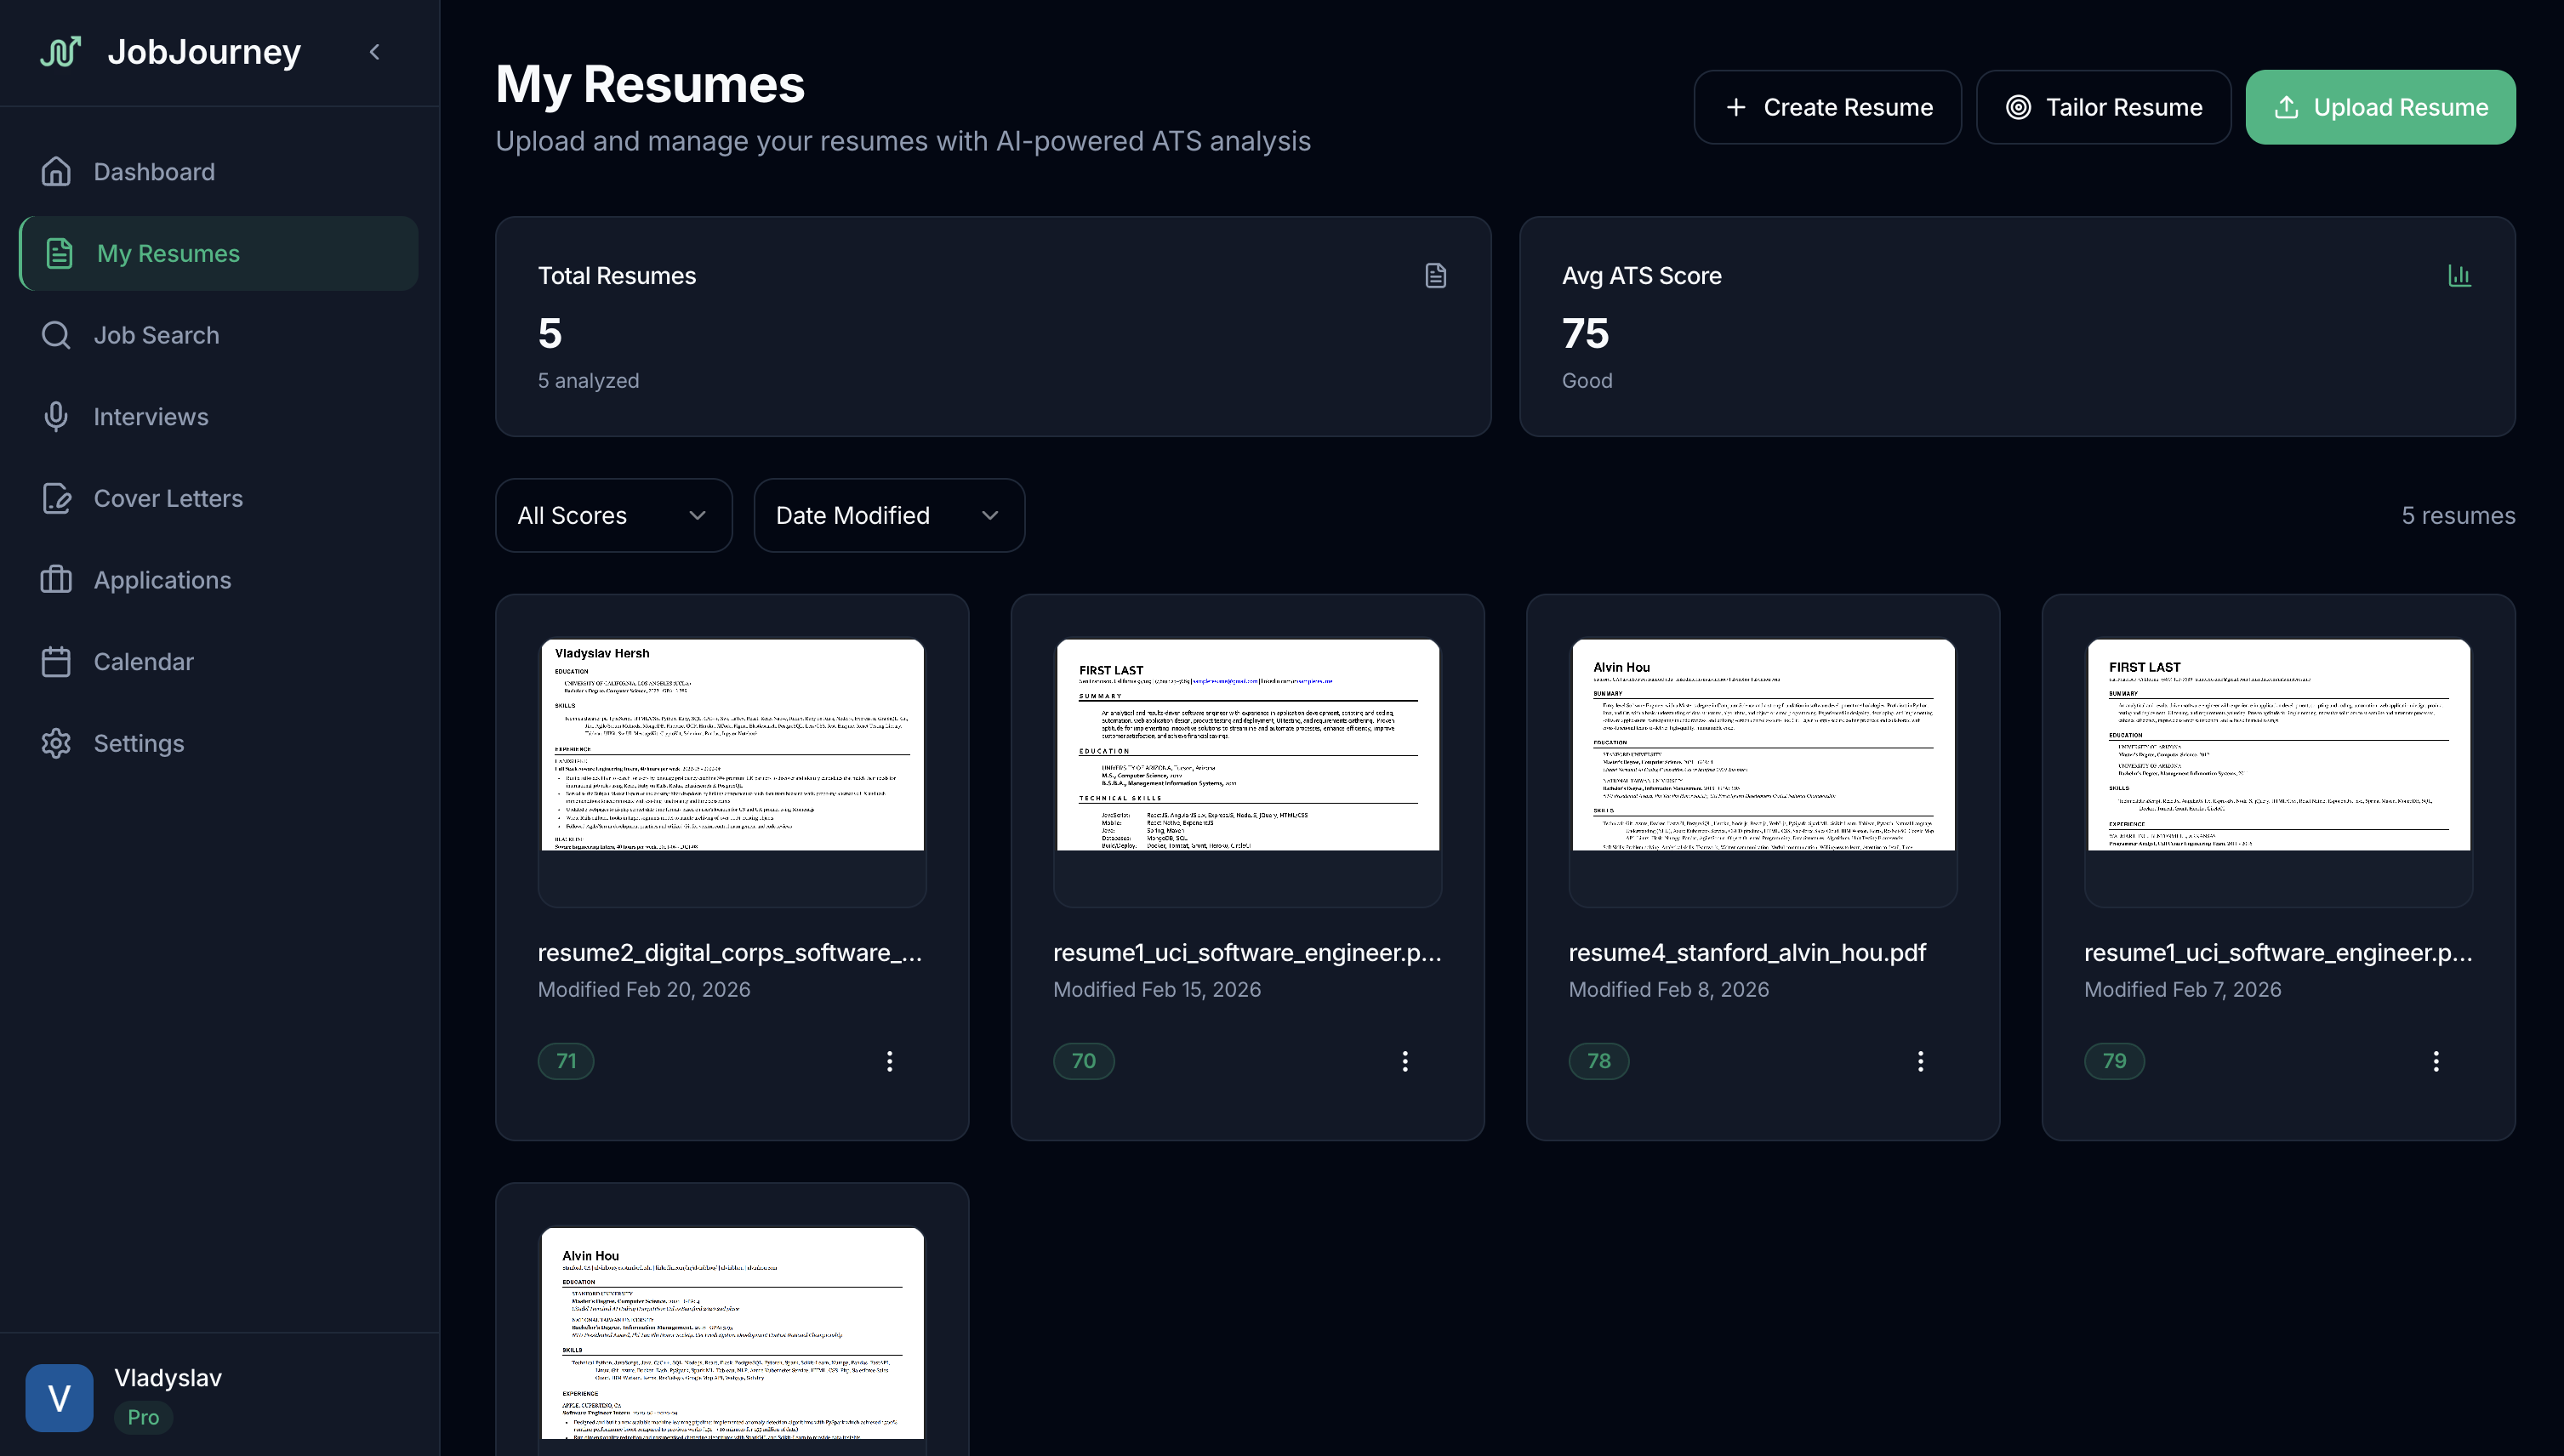The image size is (2564, 1456).
Task: Click the ATS score badge 71
Action: point(566,1061)
